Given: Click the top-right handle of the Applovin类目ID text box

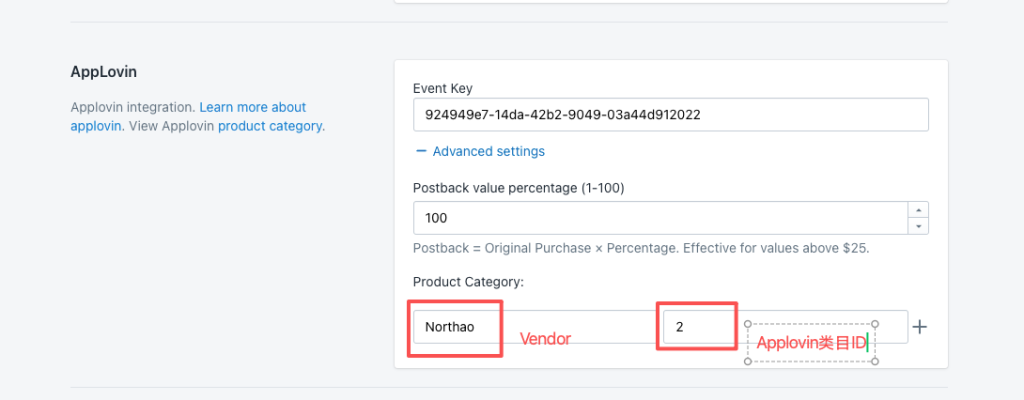Looking at the screenshot, I should click(875, 323).
